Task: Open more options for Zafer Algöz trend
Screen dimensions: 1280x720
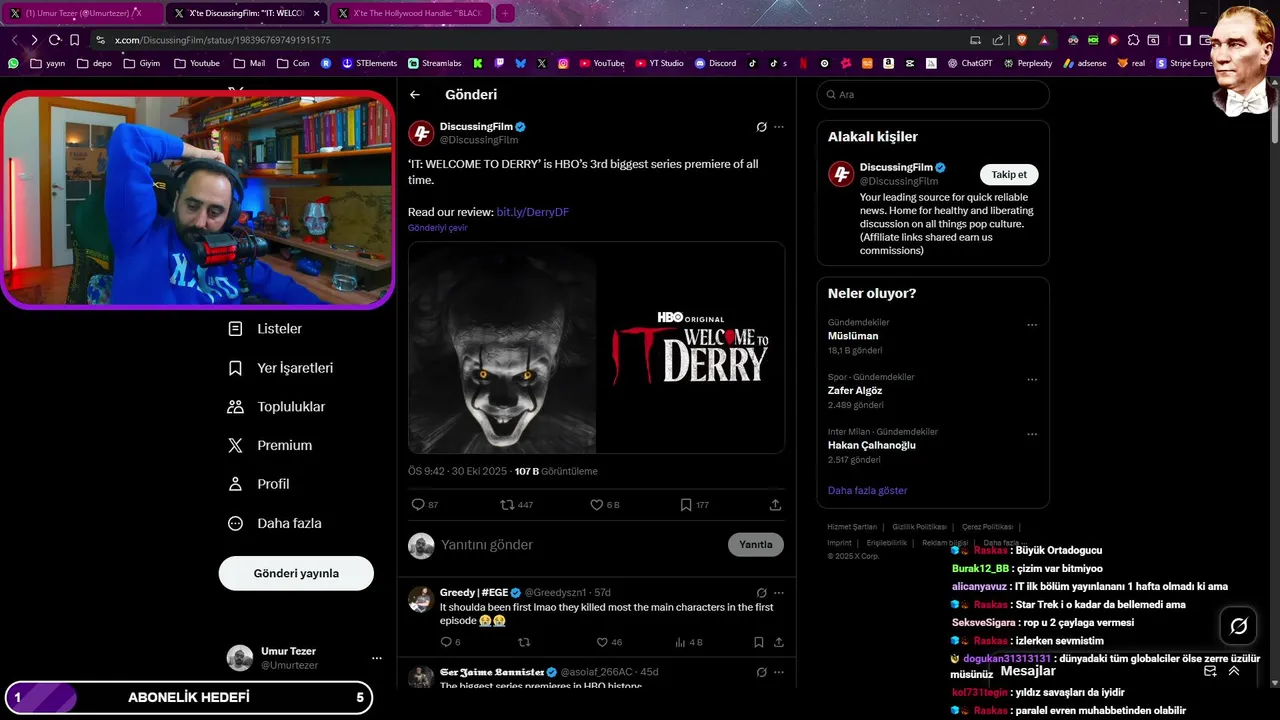Action: point(1032,380)
